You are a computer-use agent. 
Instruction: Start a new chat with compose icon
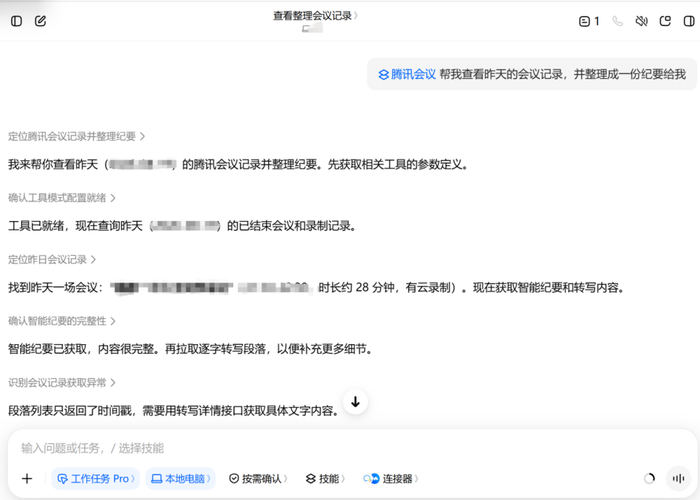pos(41,21)
